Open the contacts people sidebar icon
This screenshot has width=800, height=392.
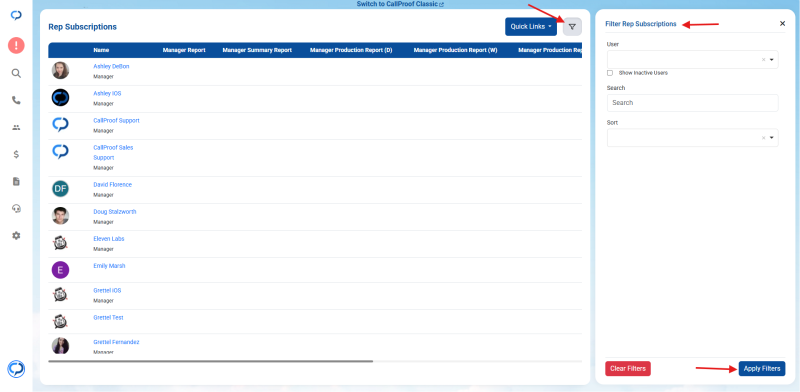(16, 128)
